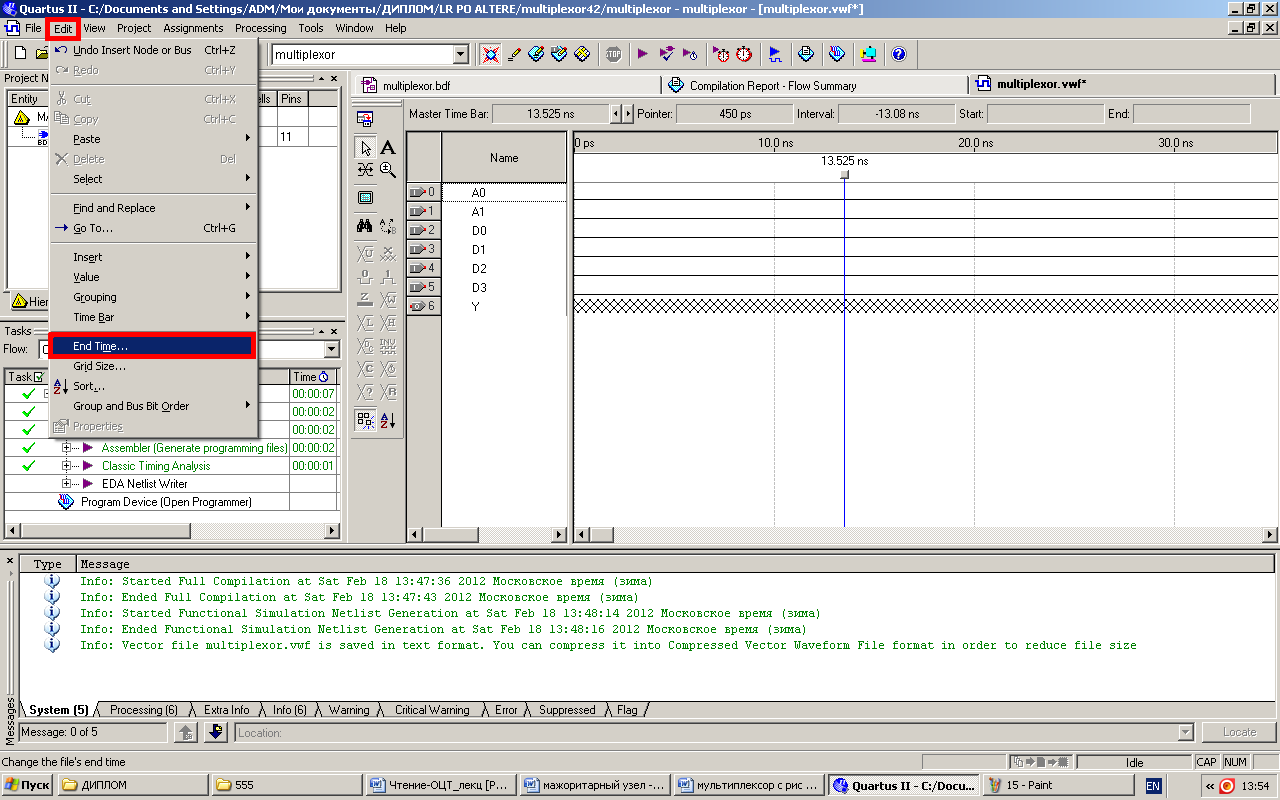Switch to Processing (6) messages tab
Image resolution: width=1280 pixels, height=800 pixels.
pos(142,710)
